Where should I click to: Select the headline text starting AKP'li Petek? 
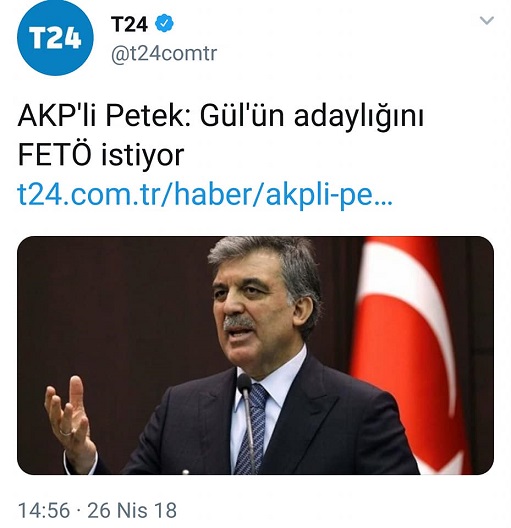(220, 136)
